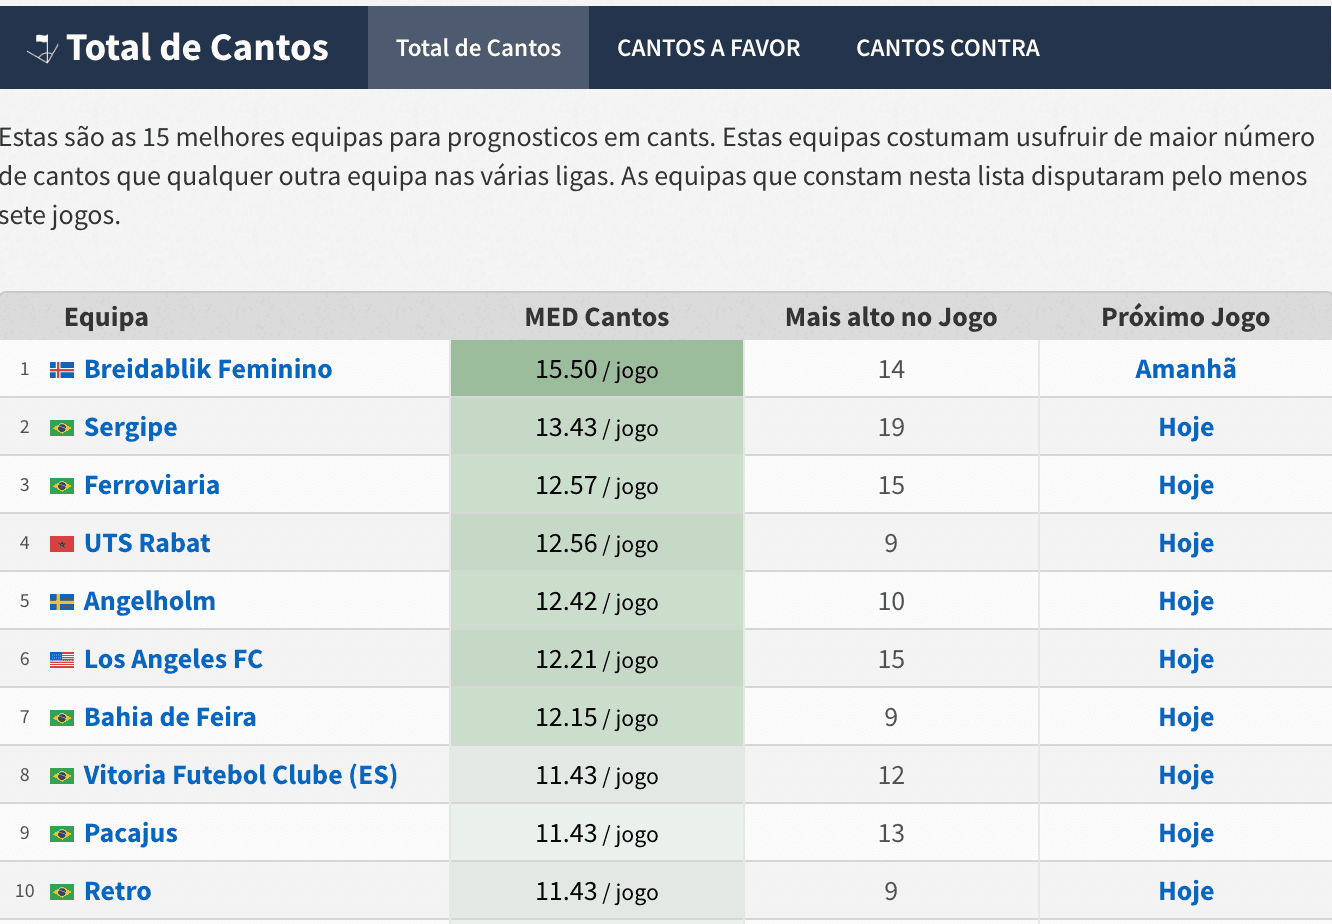Click the Mais alto no Jogo column header
Image resolution: width=1332 pixels, height=924 pixels.
(x=891, y=317)
